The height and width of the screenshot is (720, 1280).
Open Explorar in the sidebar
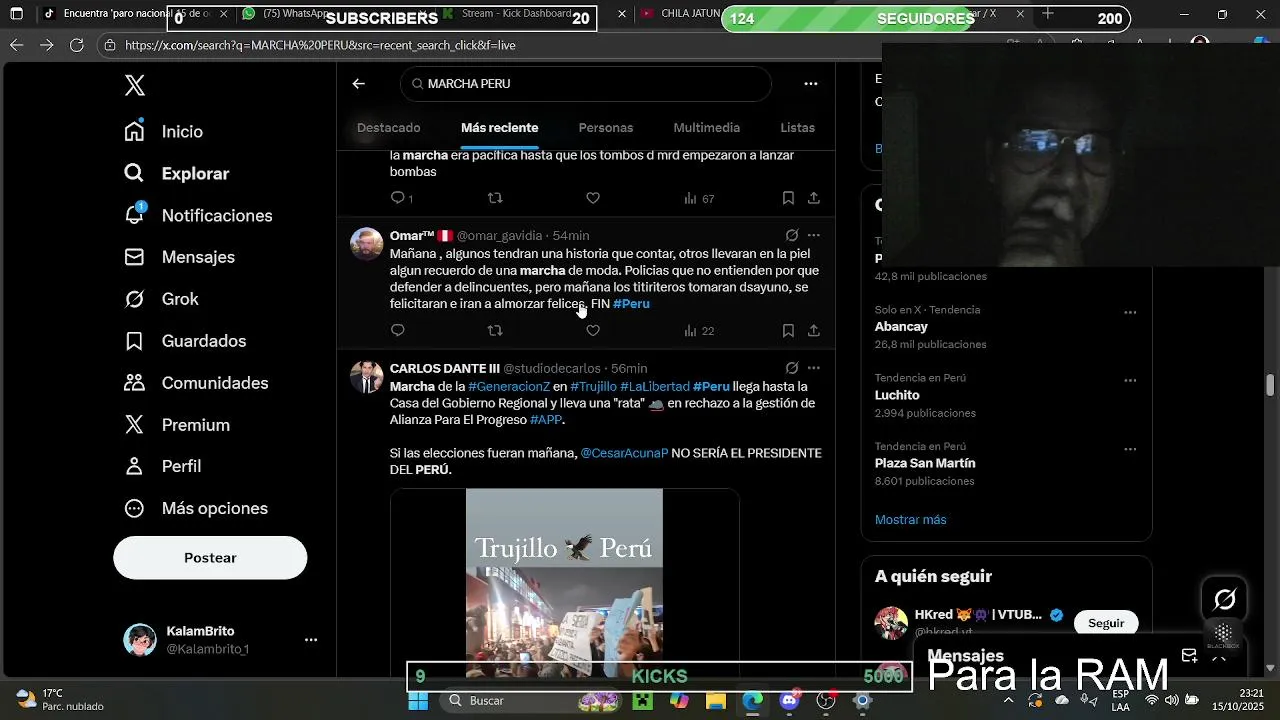point(176,173)
